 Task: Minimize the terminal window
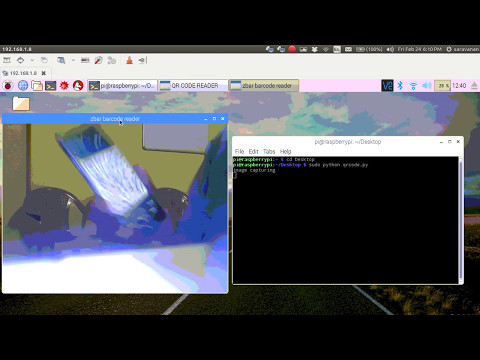(441, 142)
